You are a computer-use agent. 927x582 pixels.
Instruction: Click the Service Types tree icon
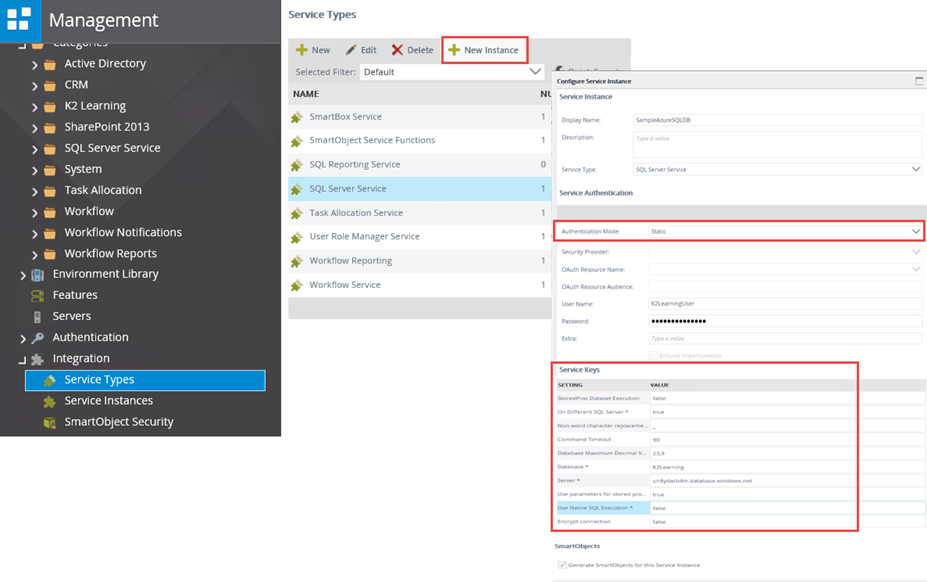(50, 380)
